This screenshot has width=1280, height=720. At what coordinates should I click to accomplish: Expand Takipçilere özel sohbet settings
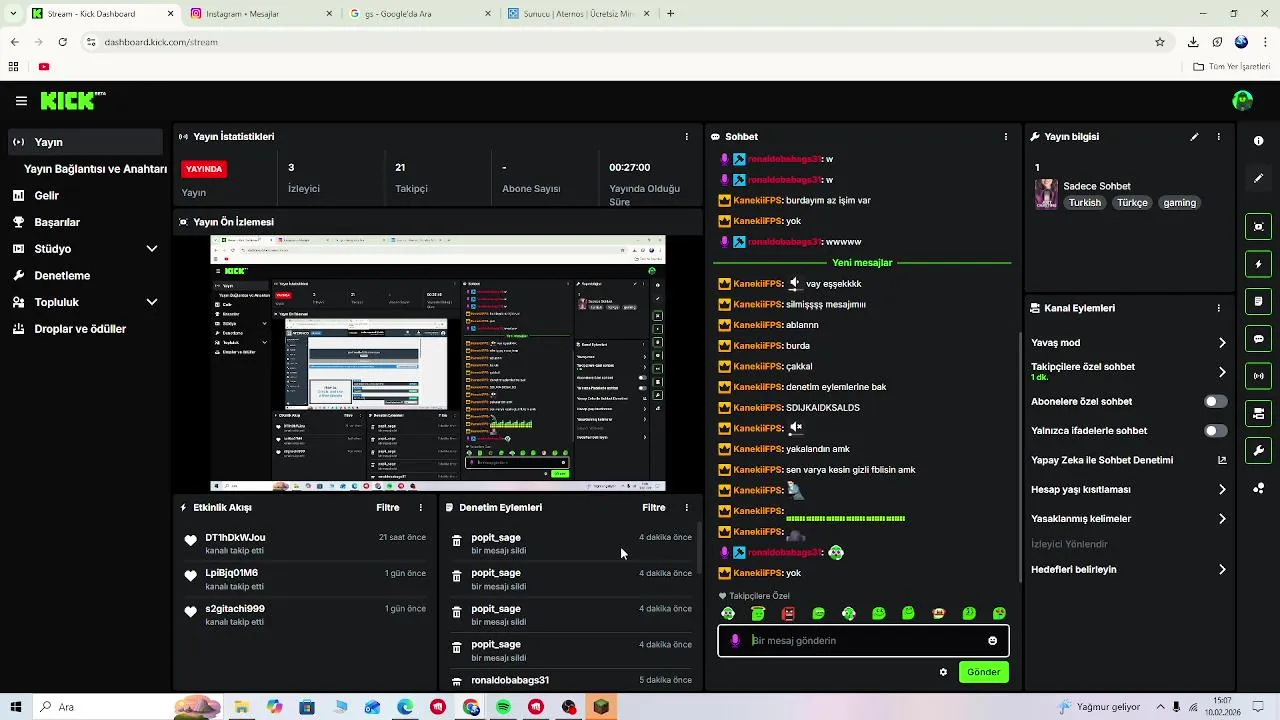click(1128, 372)
